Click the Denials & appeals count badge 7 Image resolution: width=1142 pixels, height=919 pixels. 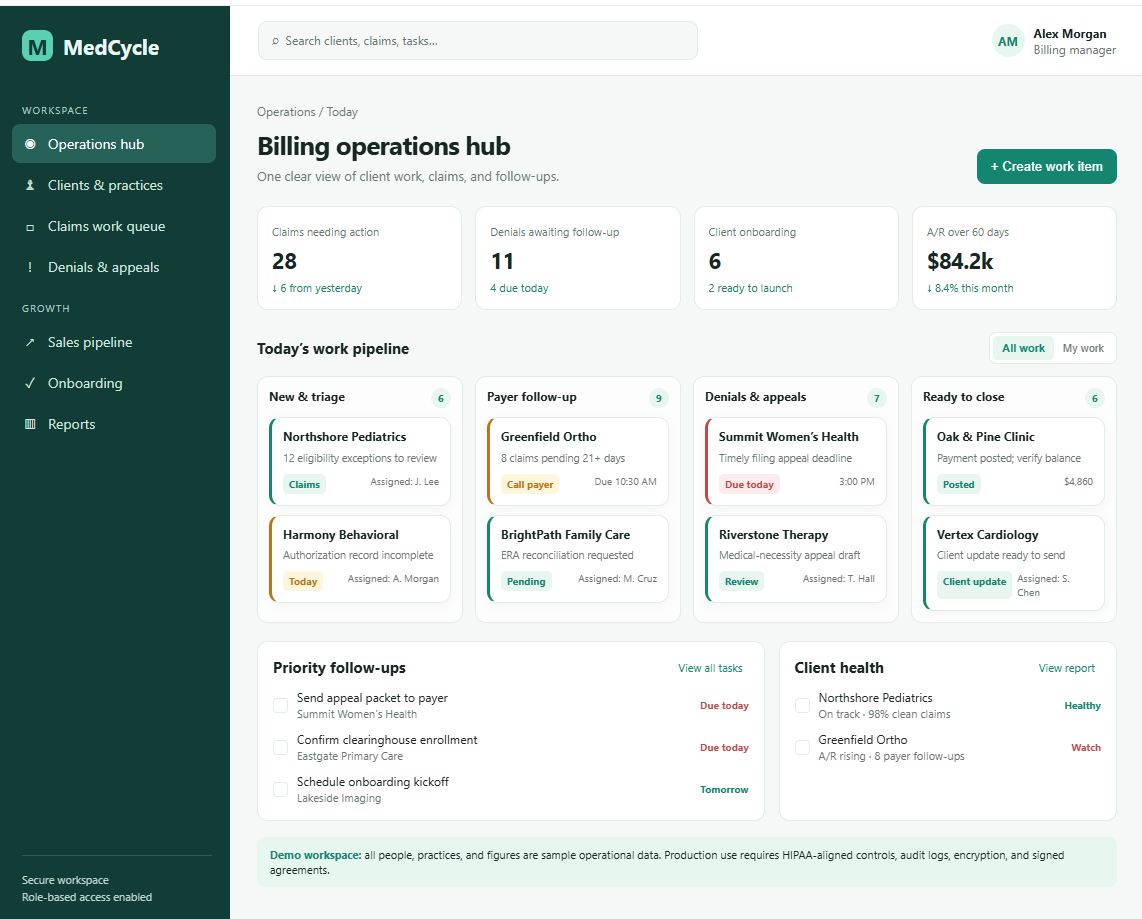coord(877,398)
